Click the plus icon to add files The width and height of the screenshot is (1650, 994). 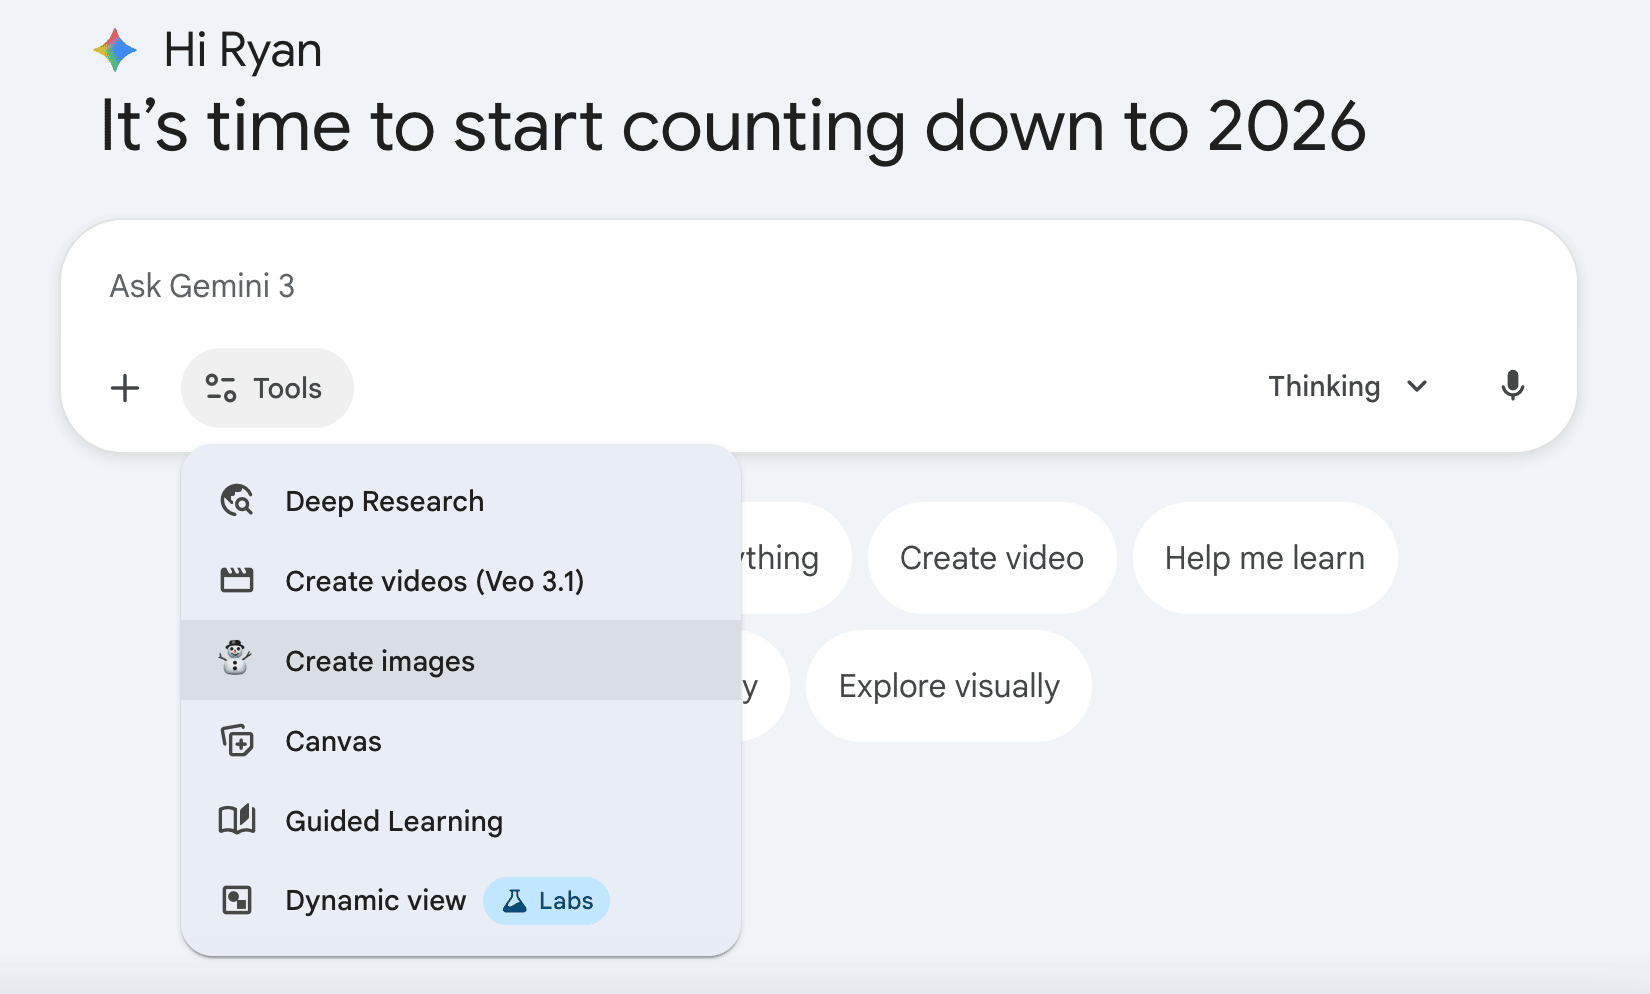click(x=125, y=388)
